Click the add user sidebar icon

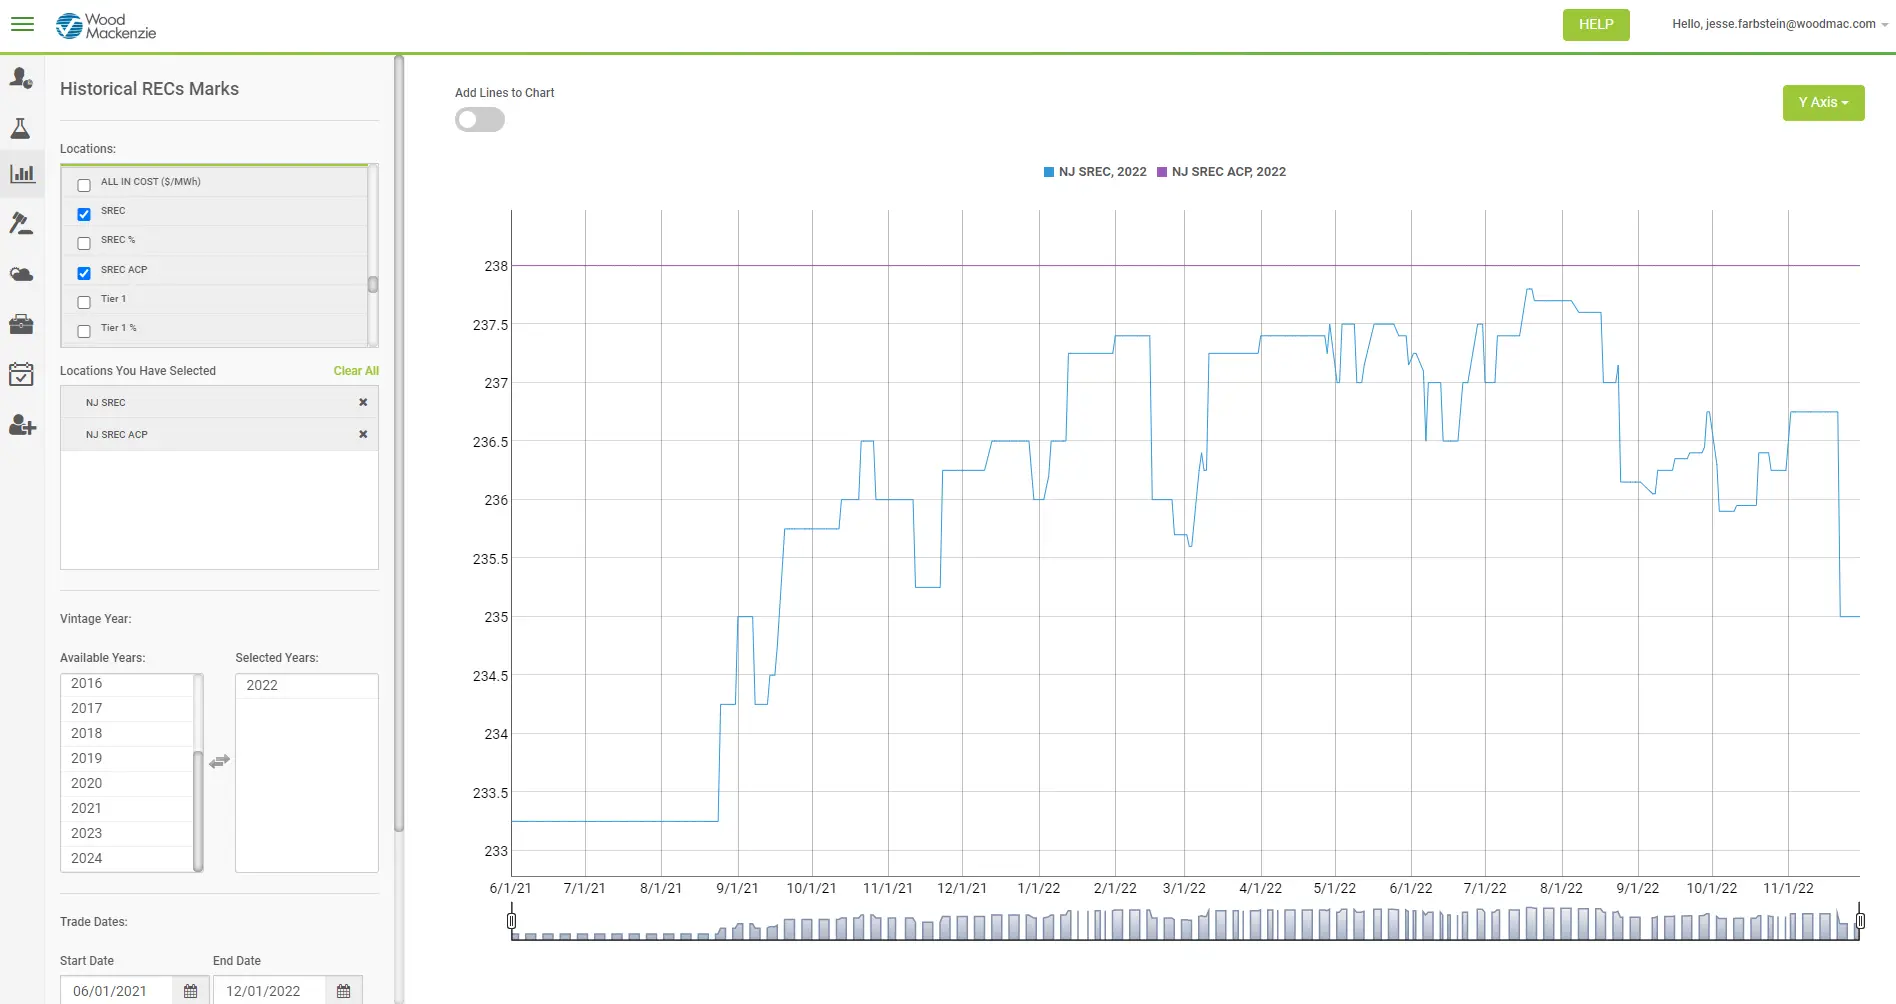click(x=22, y=426)
